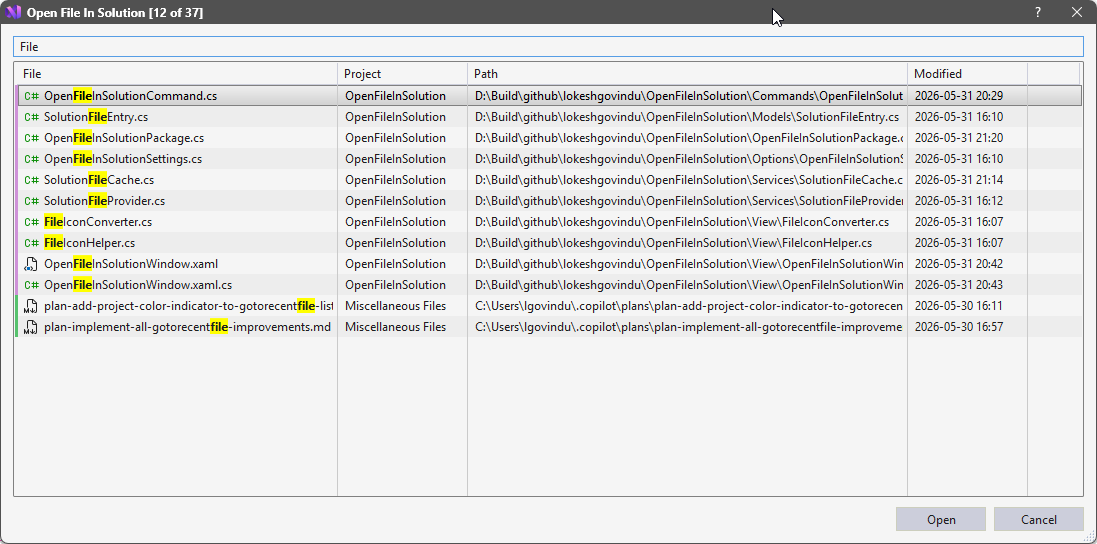Select OpenFileInSolutionSettings.cs file name

pos(123,159)
